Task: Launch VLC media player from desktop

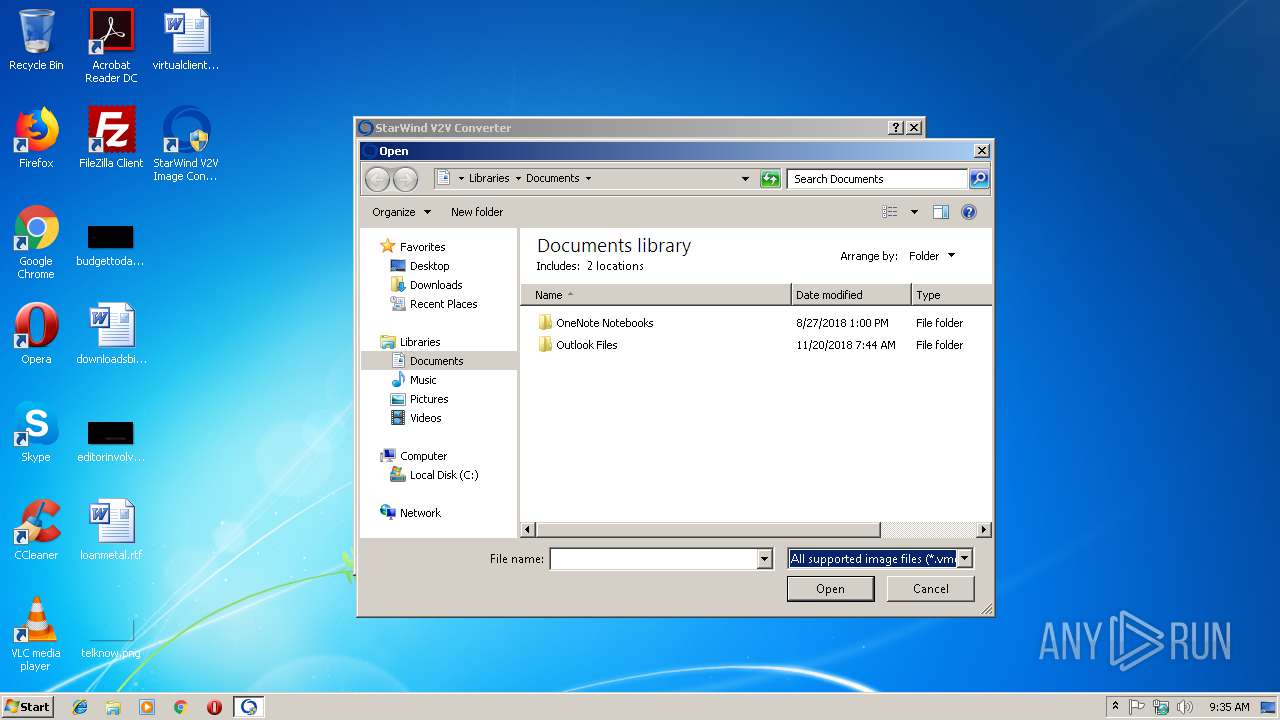Action: tap(36, 634)
